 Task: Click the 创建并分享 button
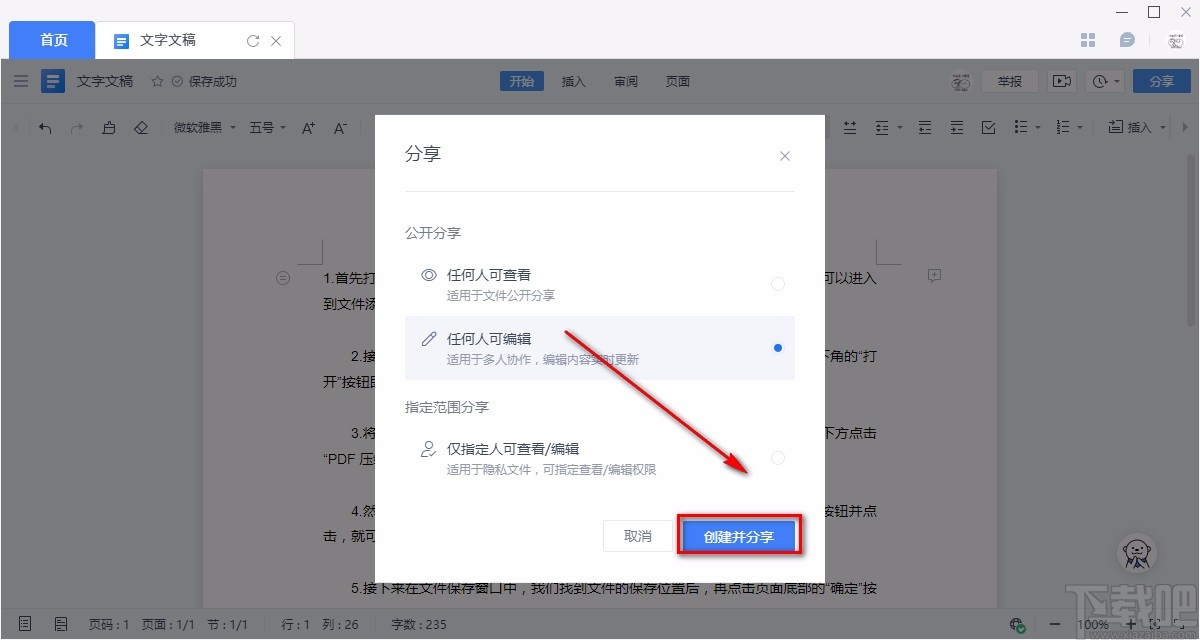tap(739, 536)
